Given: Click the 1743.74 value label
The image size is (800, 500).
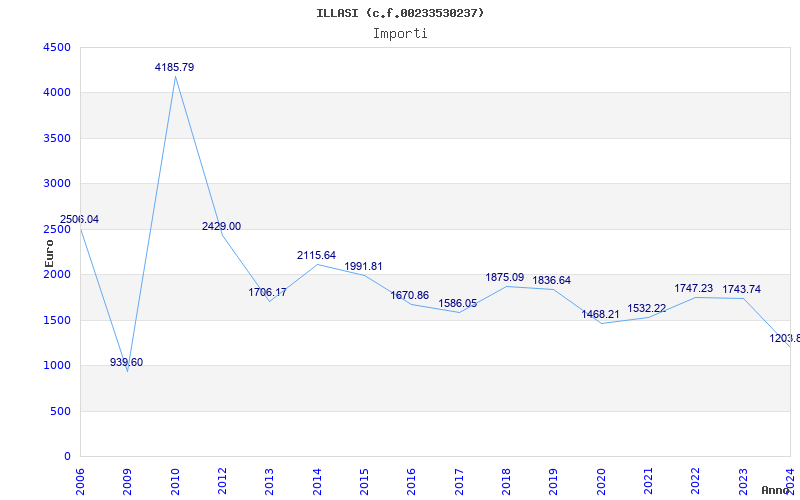Looking at the screenshot, I should pyautogui.click(x=741, y=289).
